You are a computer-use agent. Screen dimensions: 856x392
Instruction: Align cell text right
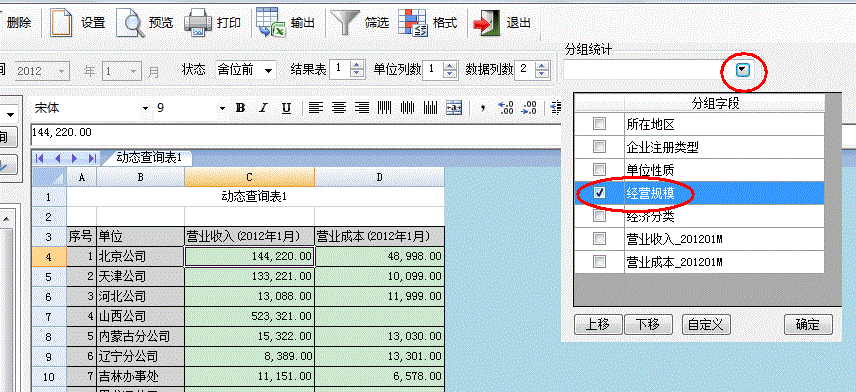pyautogui.click(x=362, y=108)
